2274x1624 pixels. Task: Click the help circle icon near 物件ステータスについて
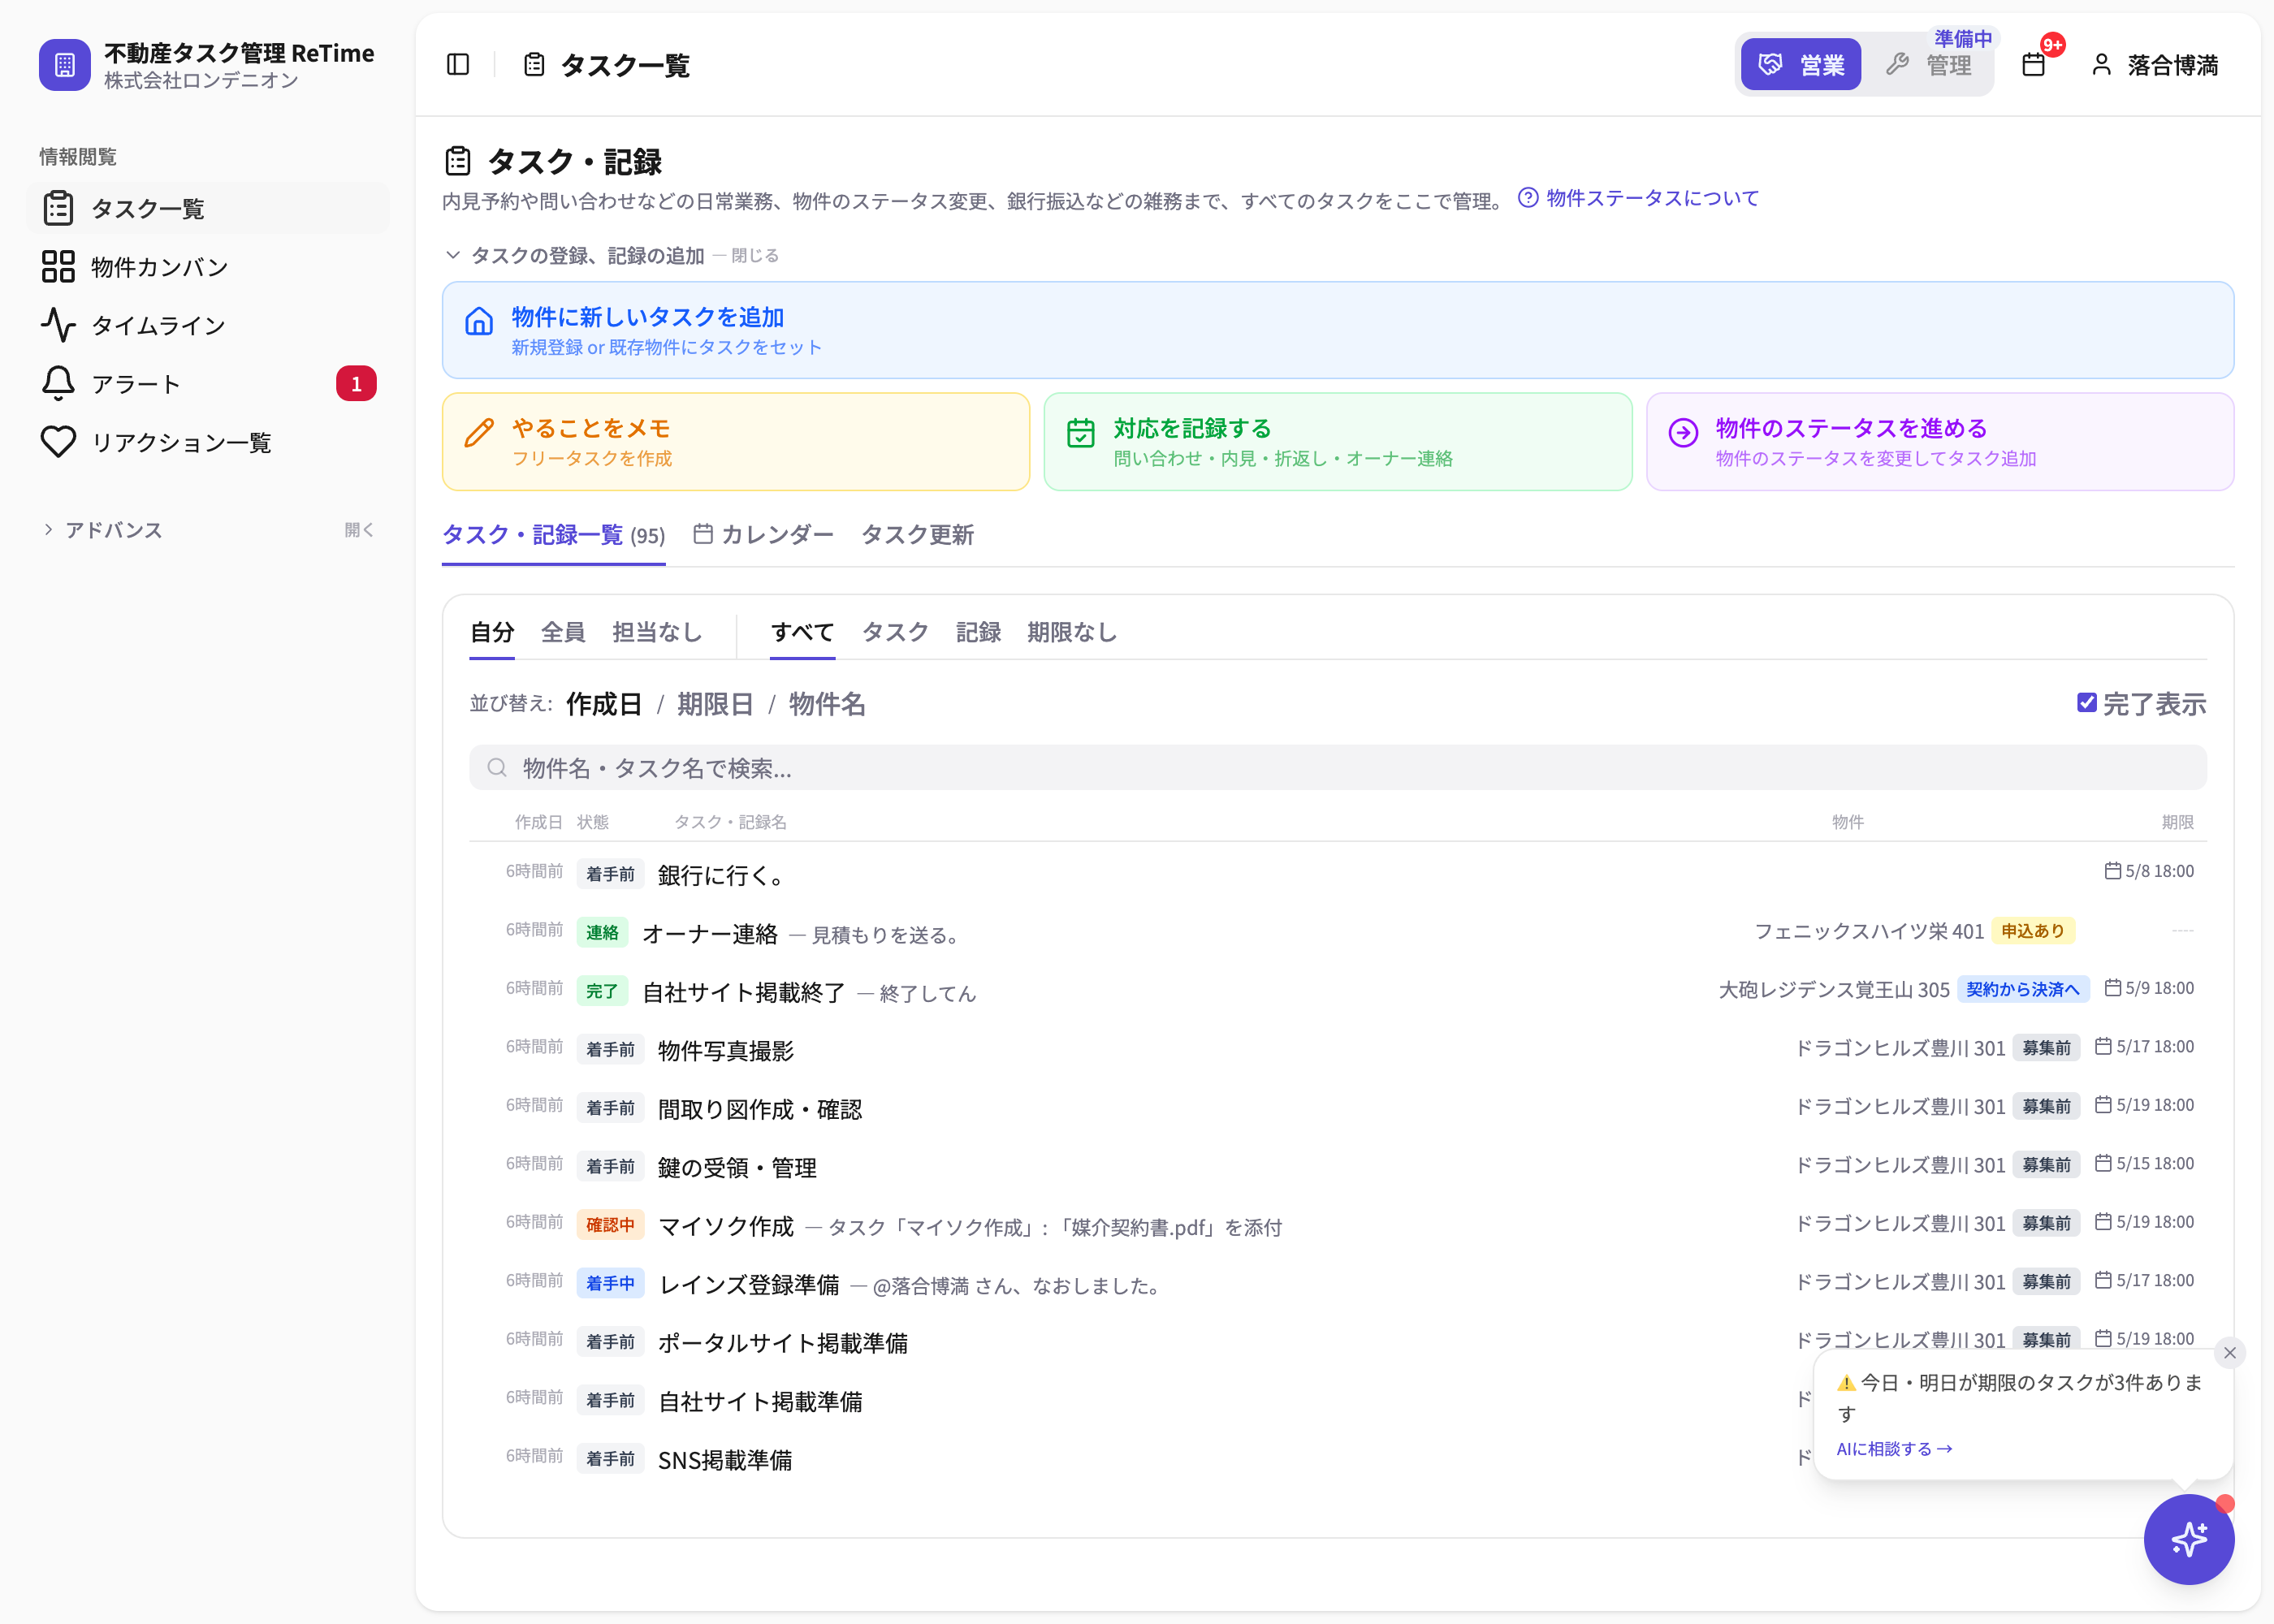tap(1528, 198)
